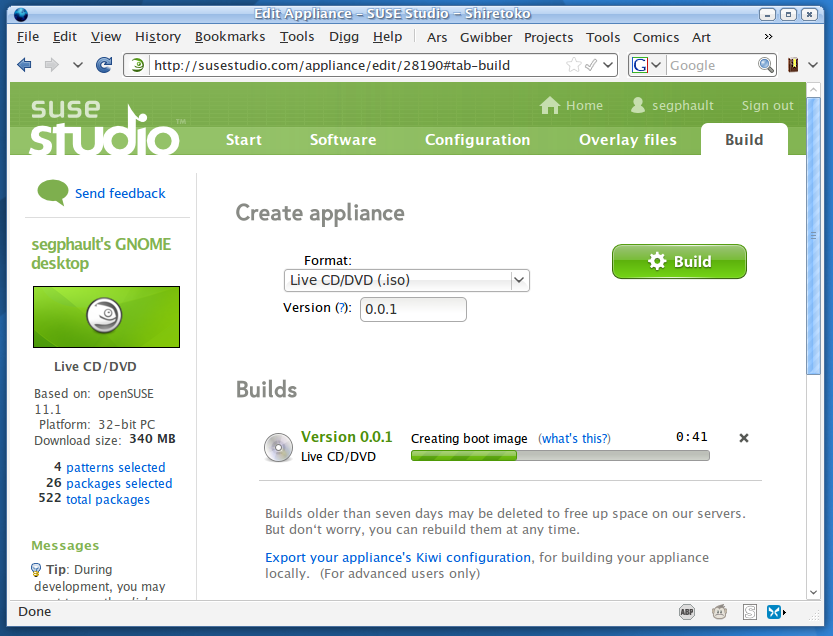Click the build progress bar

560,455
